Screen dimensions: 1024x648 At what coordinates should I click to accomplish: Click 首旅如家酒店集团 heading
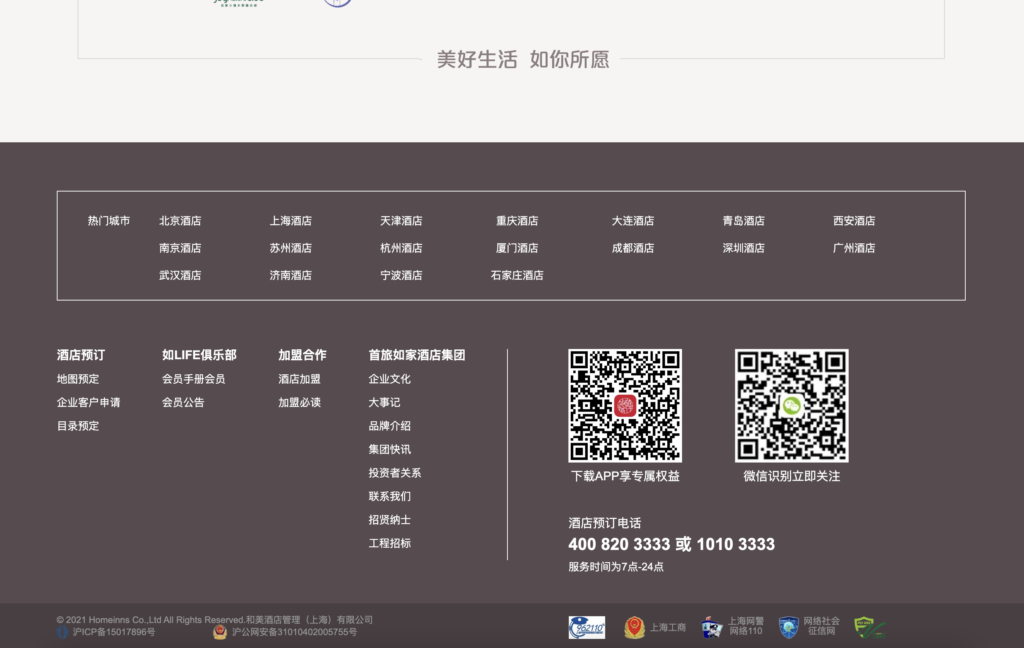[417, 355]
